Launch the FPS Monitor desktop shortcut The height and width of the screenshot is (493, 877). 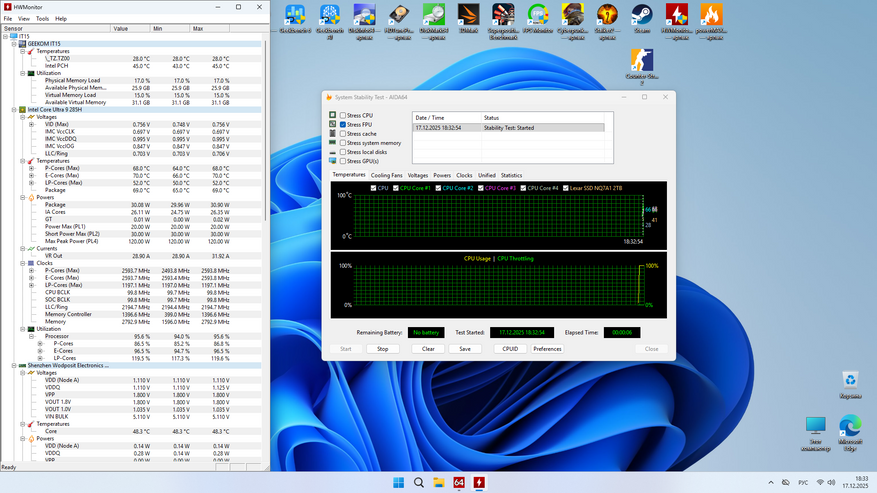tap(538, 17)
